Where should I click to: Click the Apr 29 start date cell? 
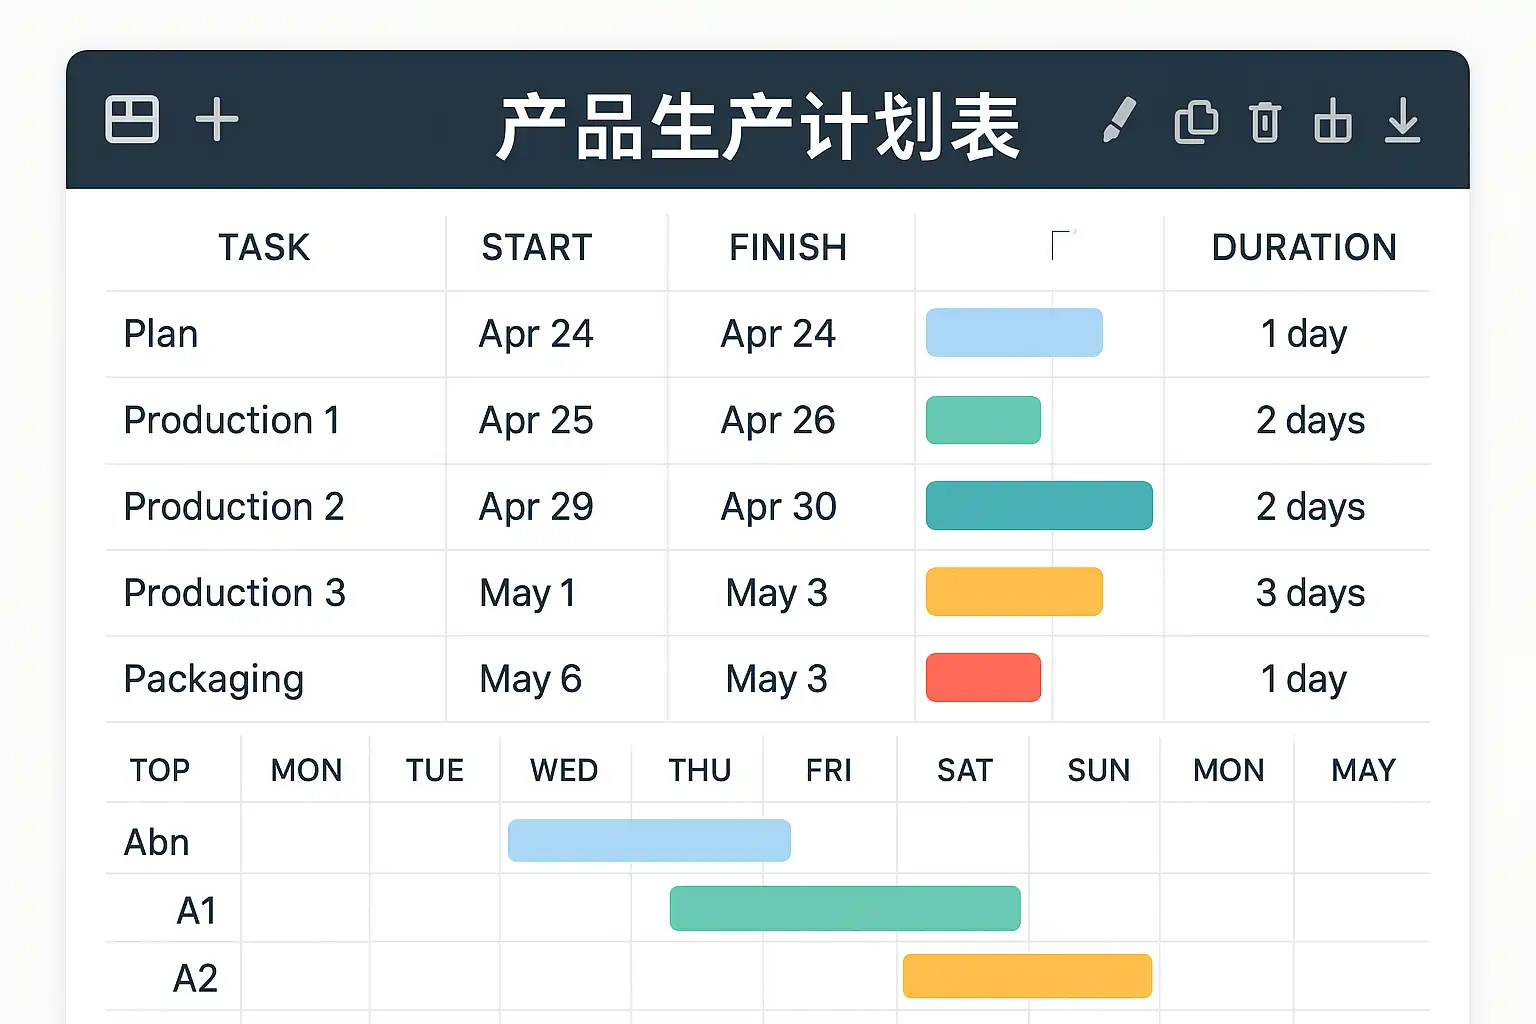(x=536, y=507)
